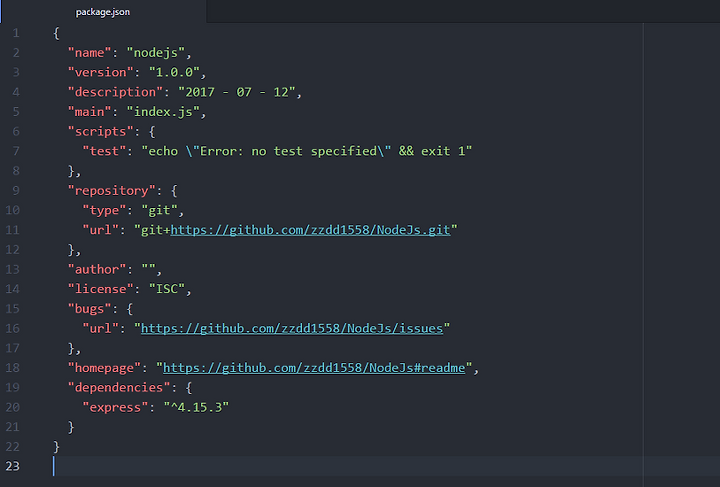Click the "repository" key
The height and width of the screenshot is (487, 720).
pyautogui.click(x=112, y=191)
